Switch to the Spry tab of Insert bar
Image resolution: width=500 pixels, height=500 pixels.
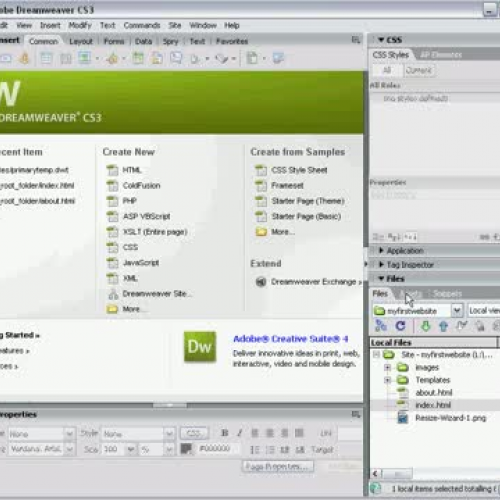171,41
